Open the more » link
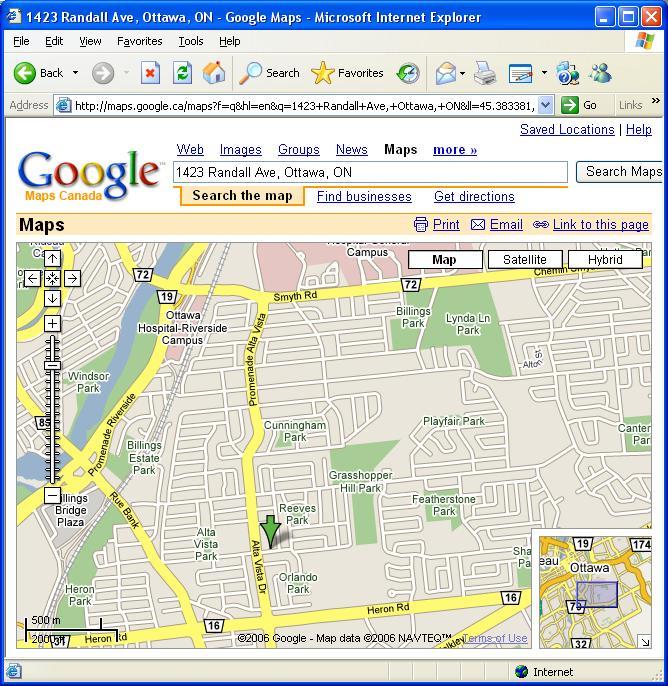Viewport: 668px width, 686px height. [455, 150]
